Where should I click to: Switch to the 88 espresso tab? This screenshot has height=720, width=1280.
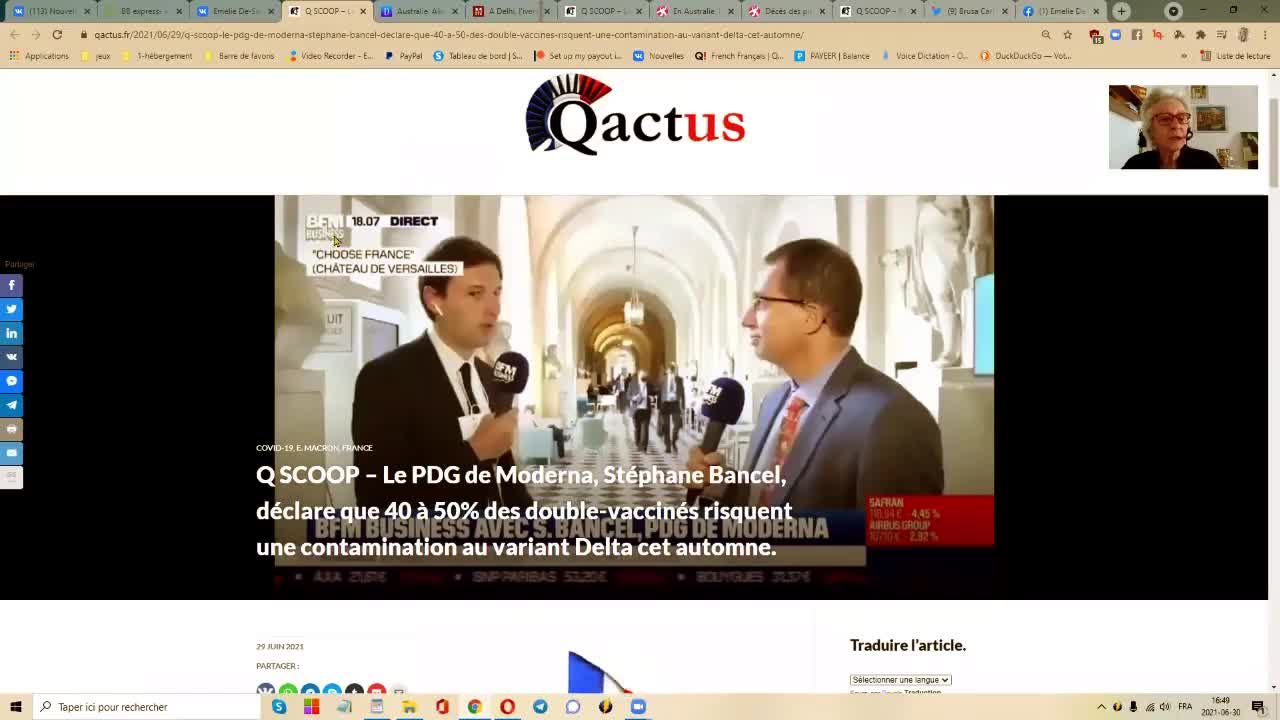point(142,11)
